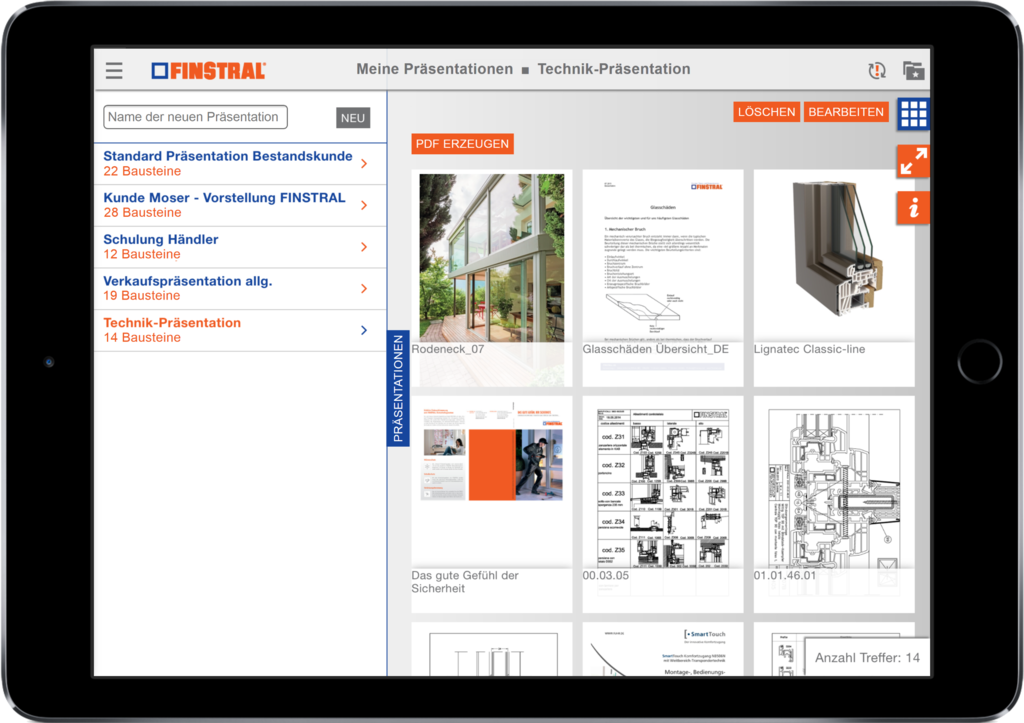The width and height of the screenshot is (1024, 723).
Task: Click the FINSTRAL logo
Action: (208, 71)
